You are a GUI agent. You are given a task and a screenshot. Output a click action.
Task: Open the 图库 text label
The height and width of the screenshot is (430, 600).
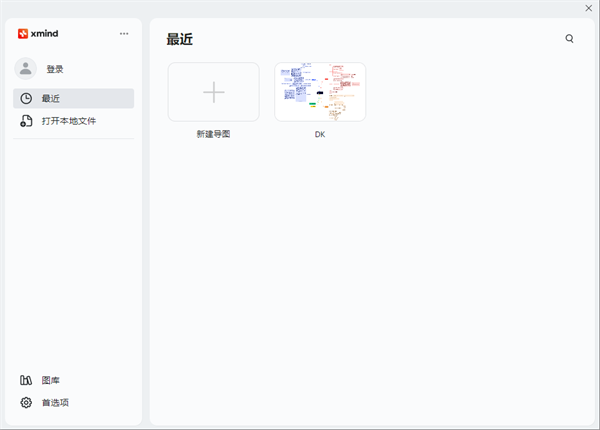point(50,380)
